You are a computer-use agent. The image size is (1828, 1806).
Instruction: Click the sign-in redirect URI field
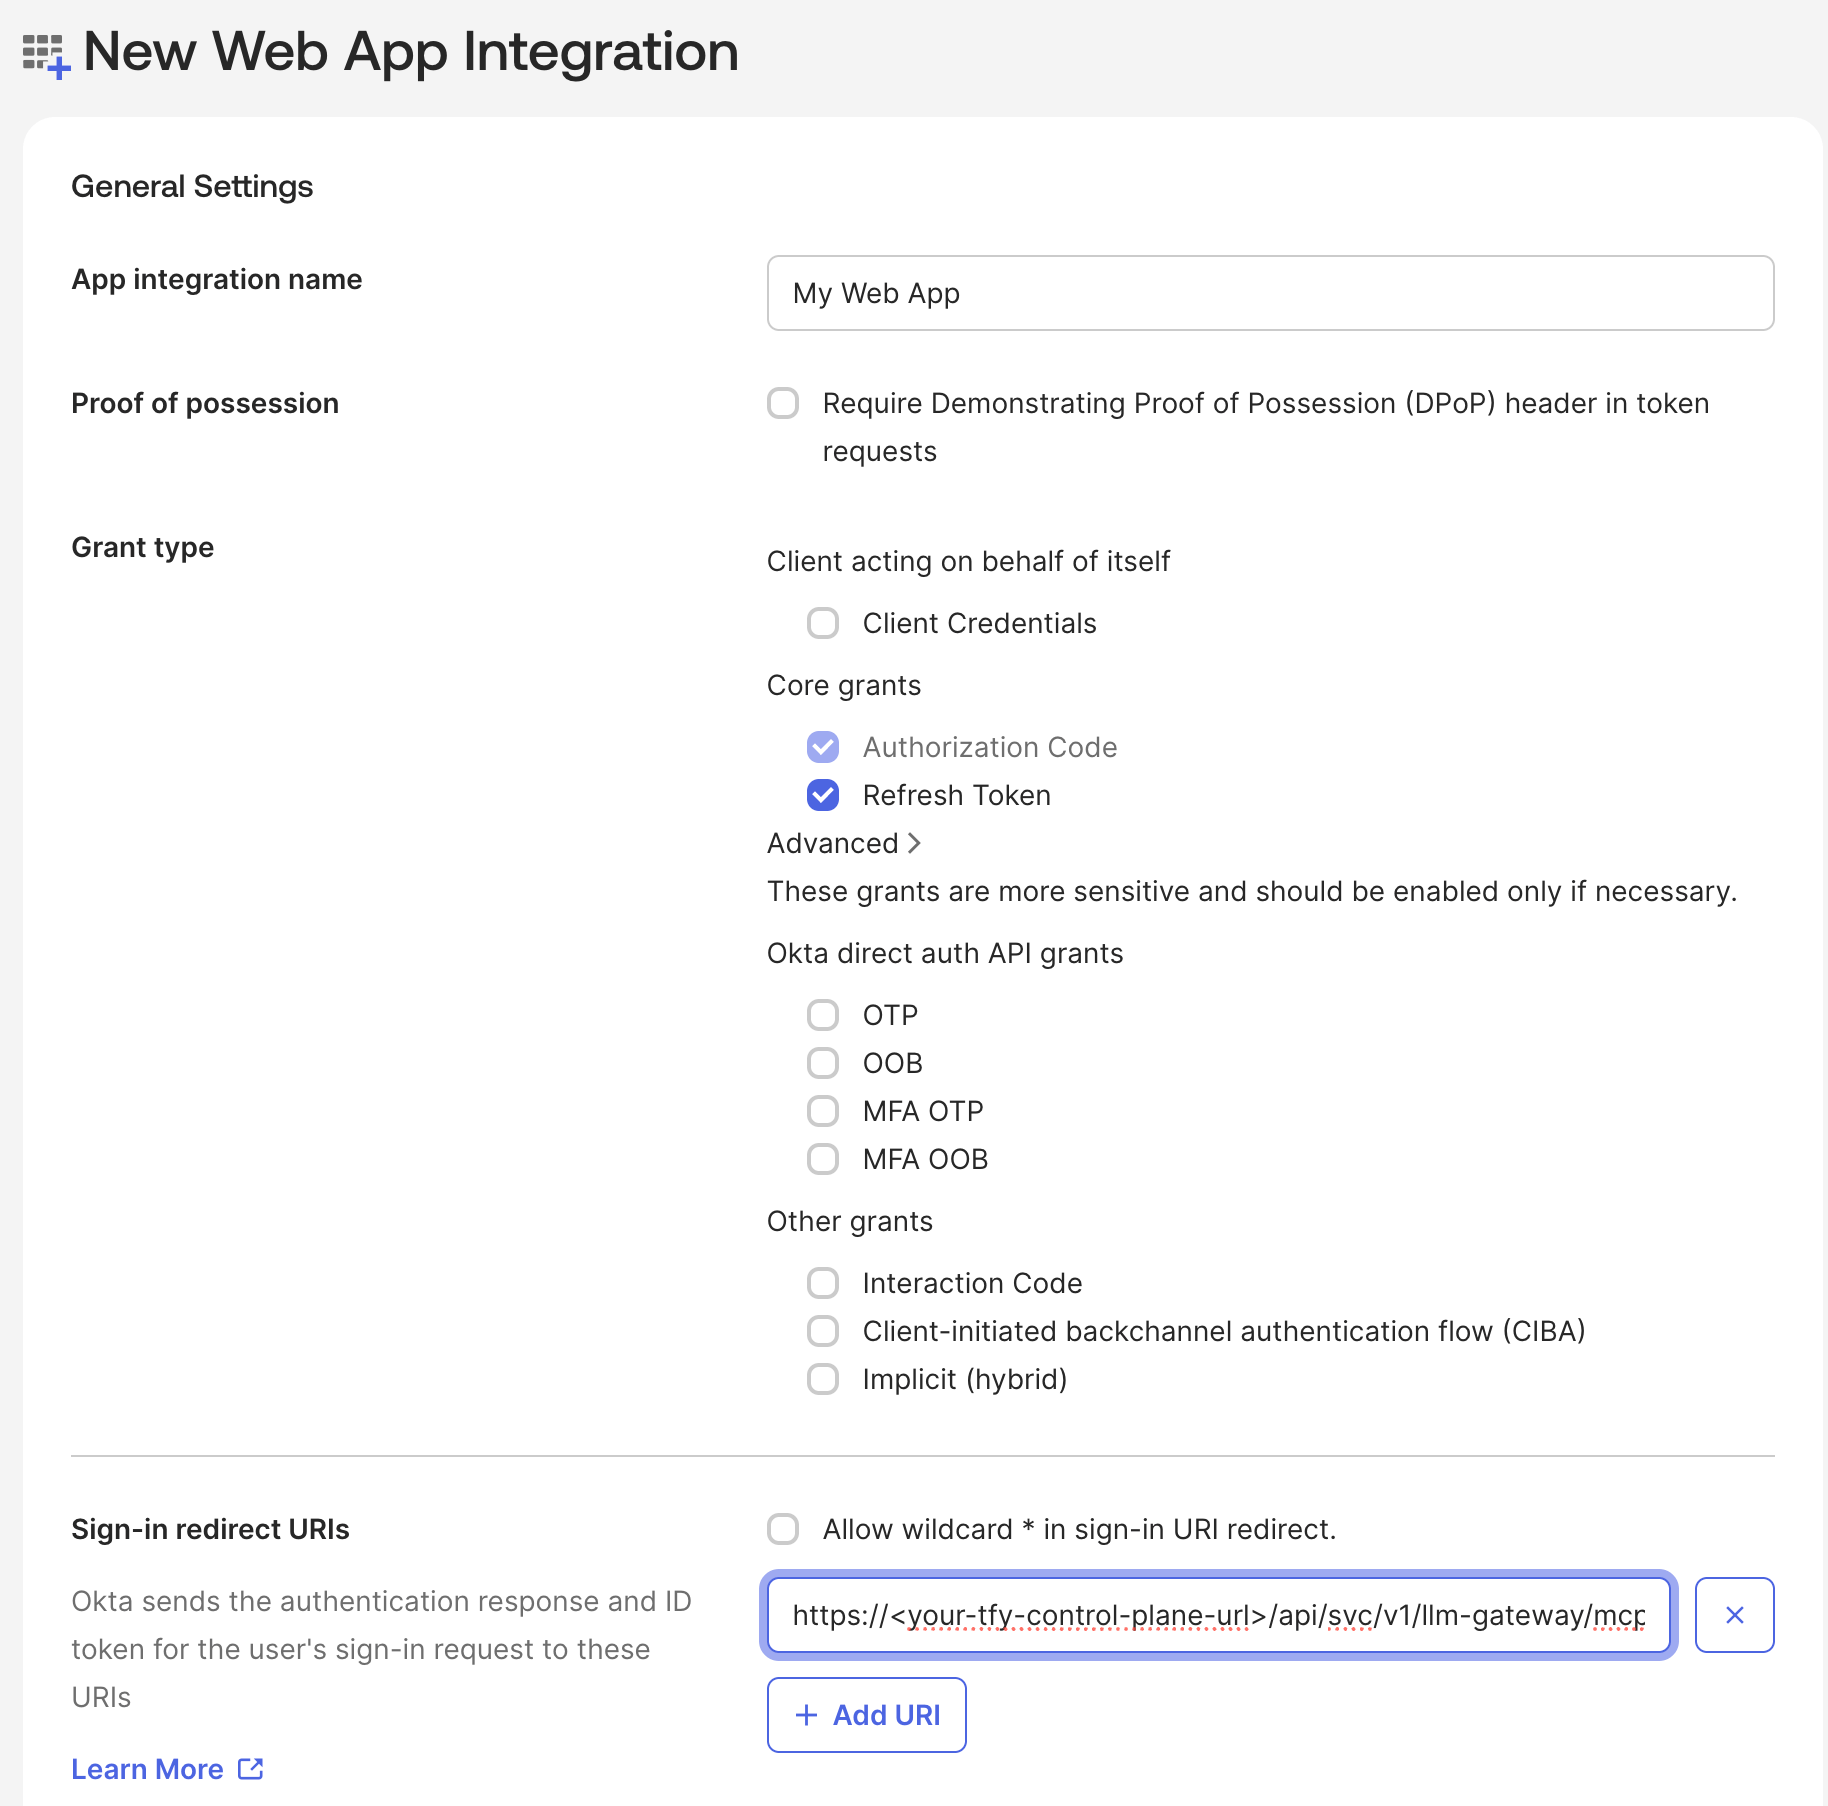pyautogui.click(x=1218, y=1615)
